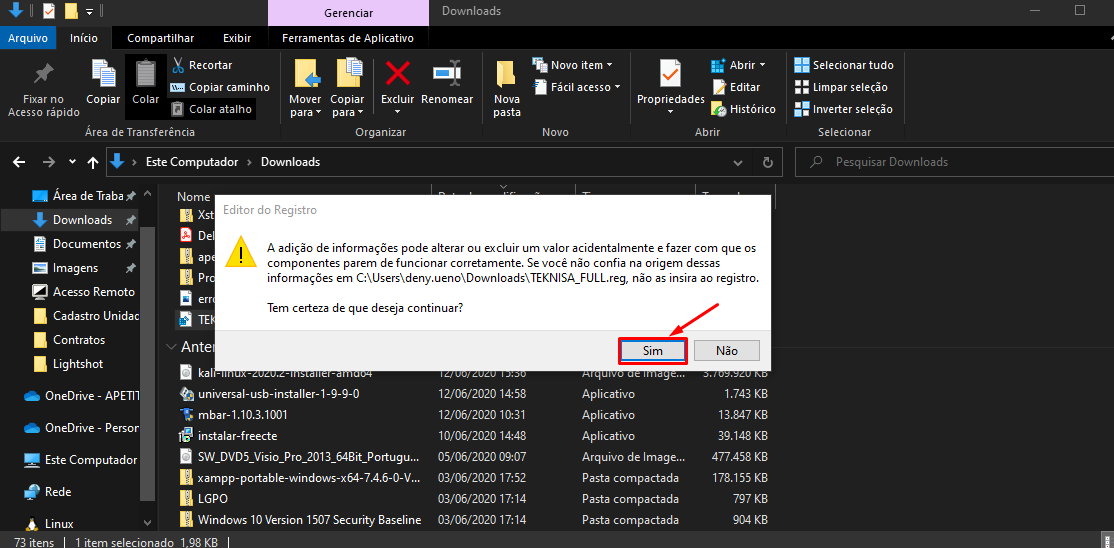
Task: Switch to the Exibir ribbon tab
Action: 237,38
